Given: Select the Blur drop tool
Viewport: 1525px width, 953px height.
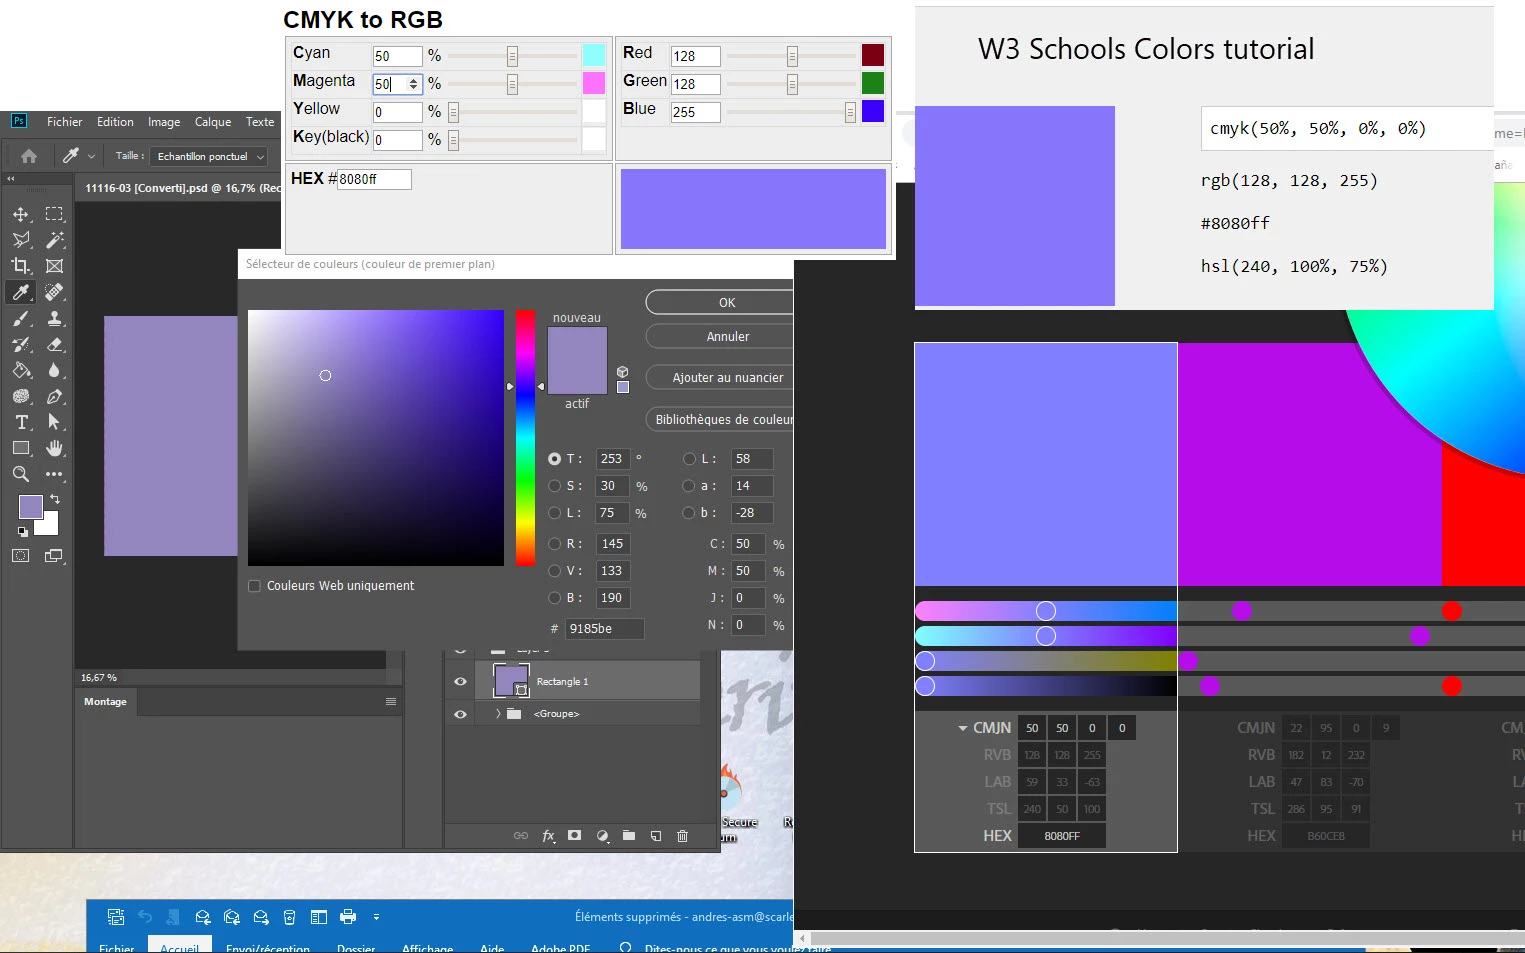Looking at the screenshot, I should pyautogui.click(x=54, y=370).
